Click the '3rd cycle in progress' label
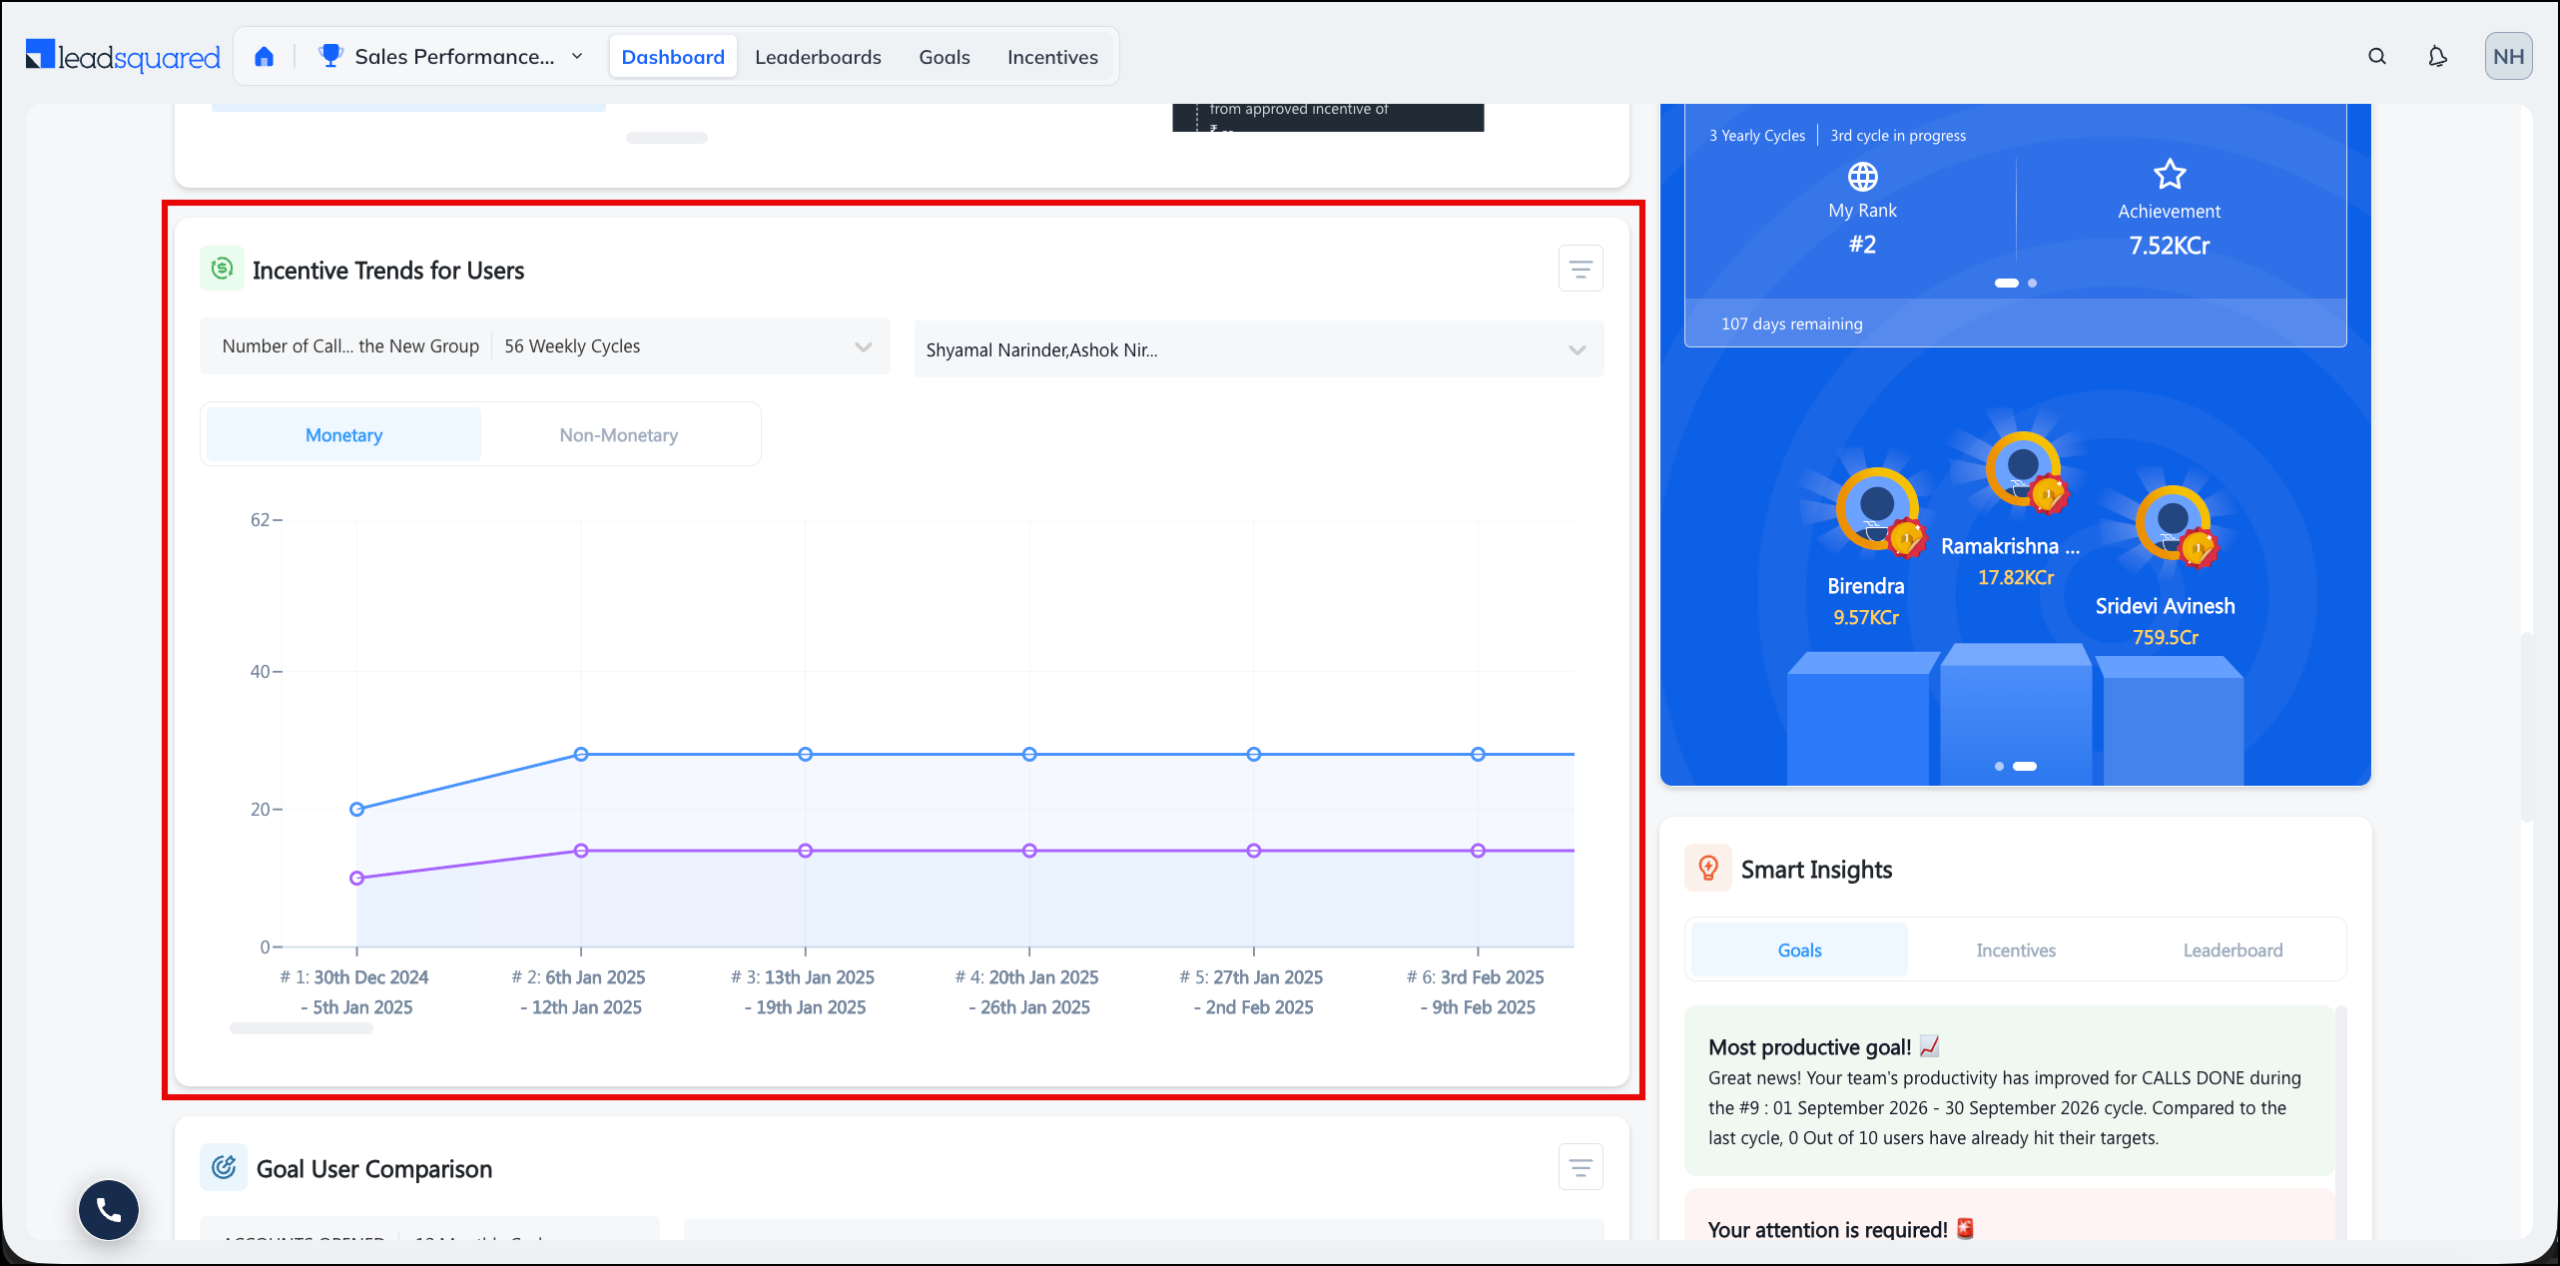The width and height of the screenshot is (2560, 1266). click(x=1898, y=136)
